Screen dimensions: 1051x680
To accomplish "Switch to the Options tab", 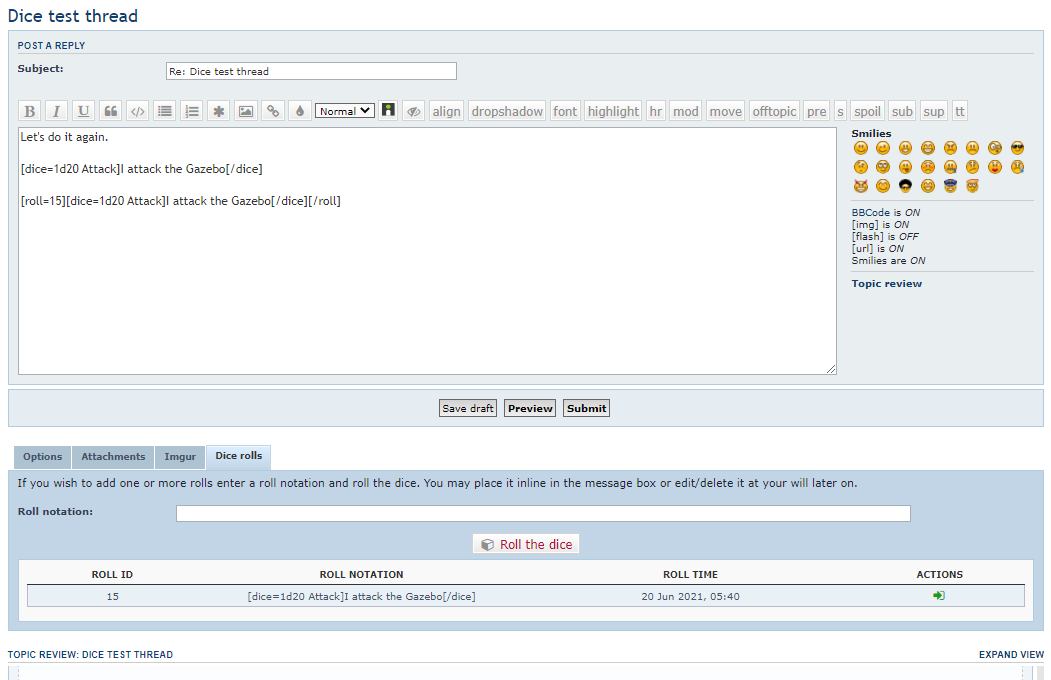I will click(x=43, y=457).
